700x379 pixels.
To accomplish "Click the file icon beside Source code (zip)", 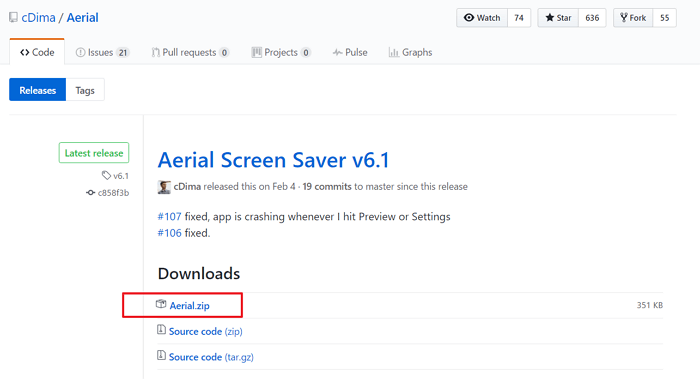I will (161, 330).
